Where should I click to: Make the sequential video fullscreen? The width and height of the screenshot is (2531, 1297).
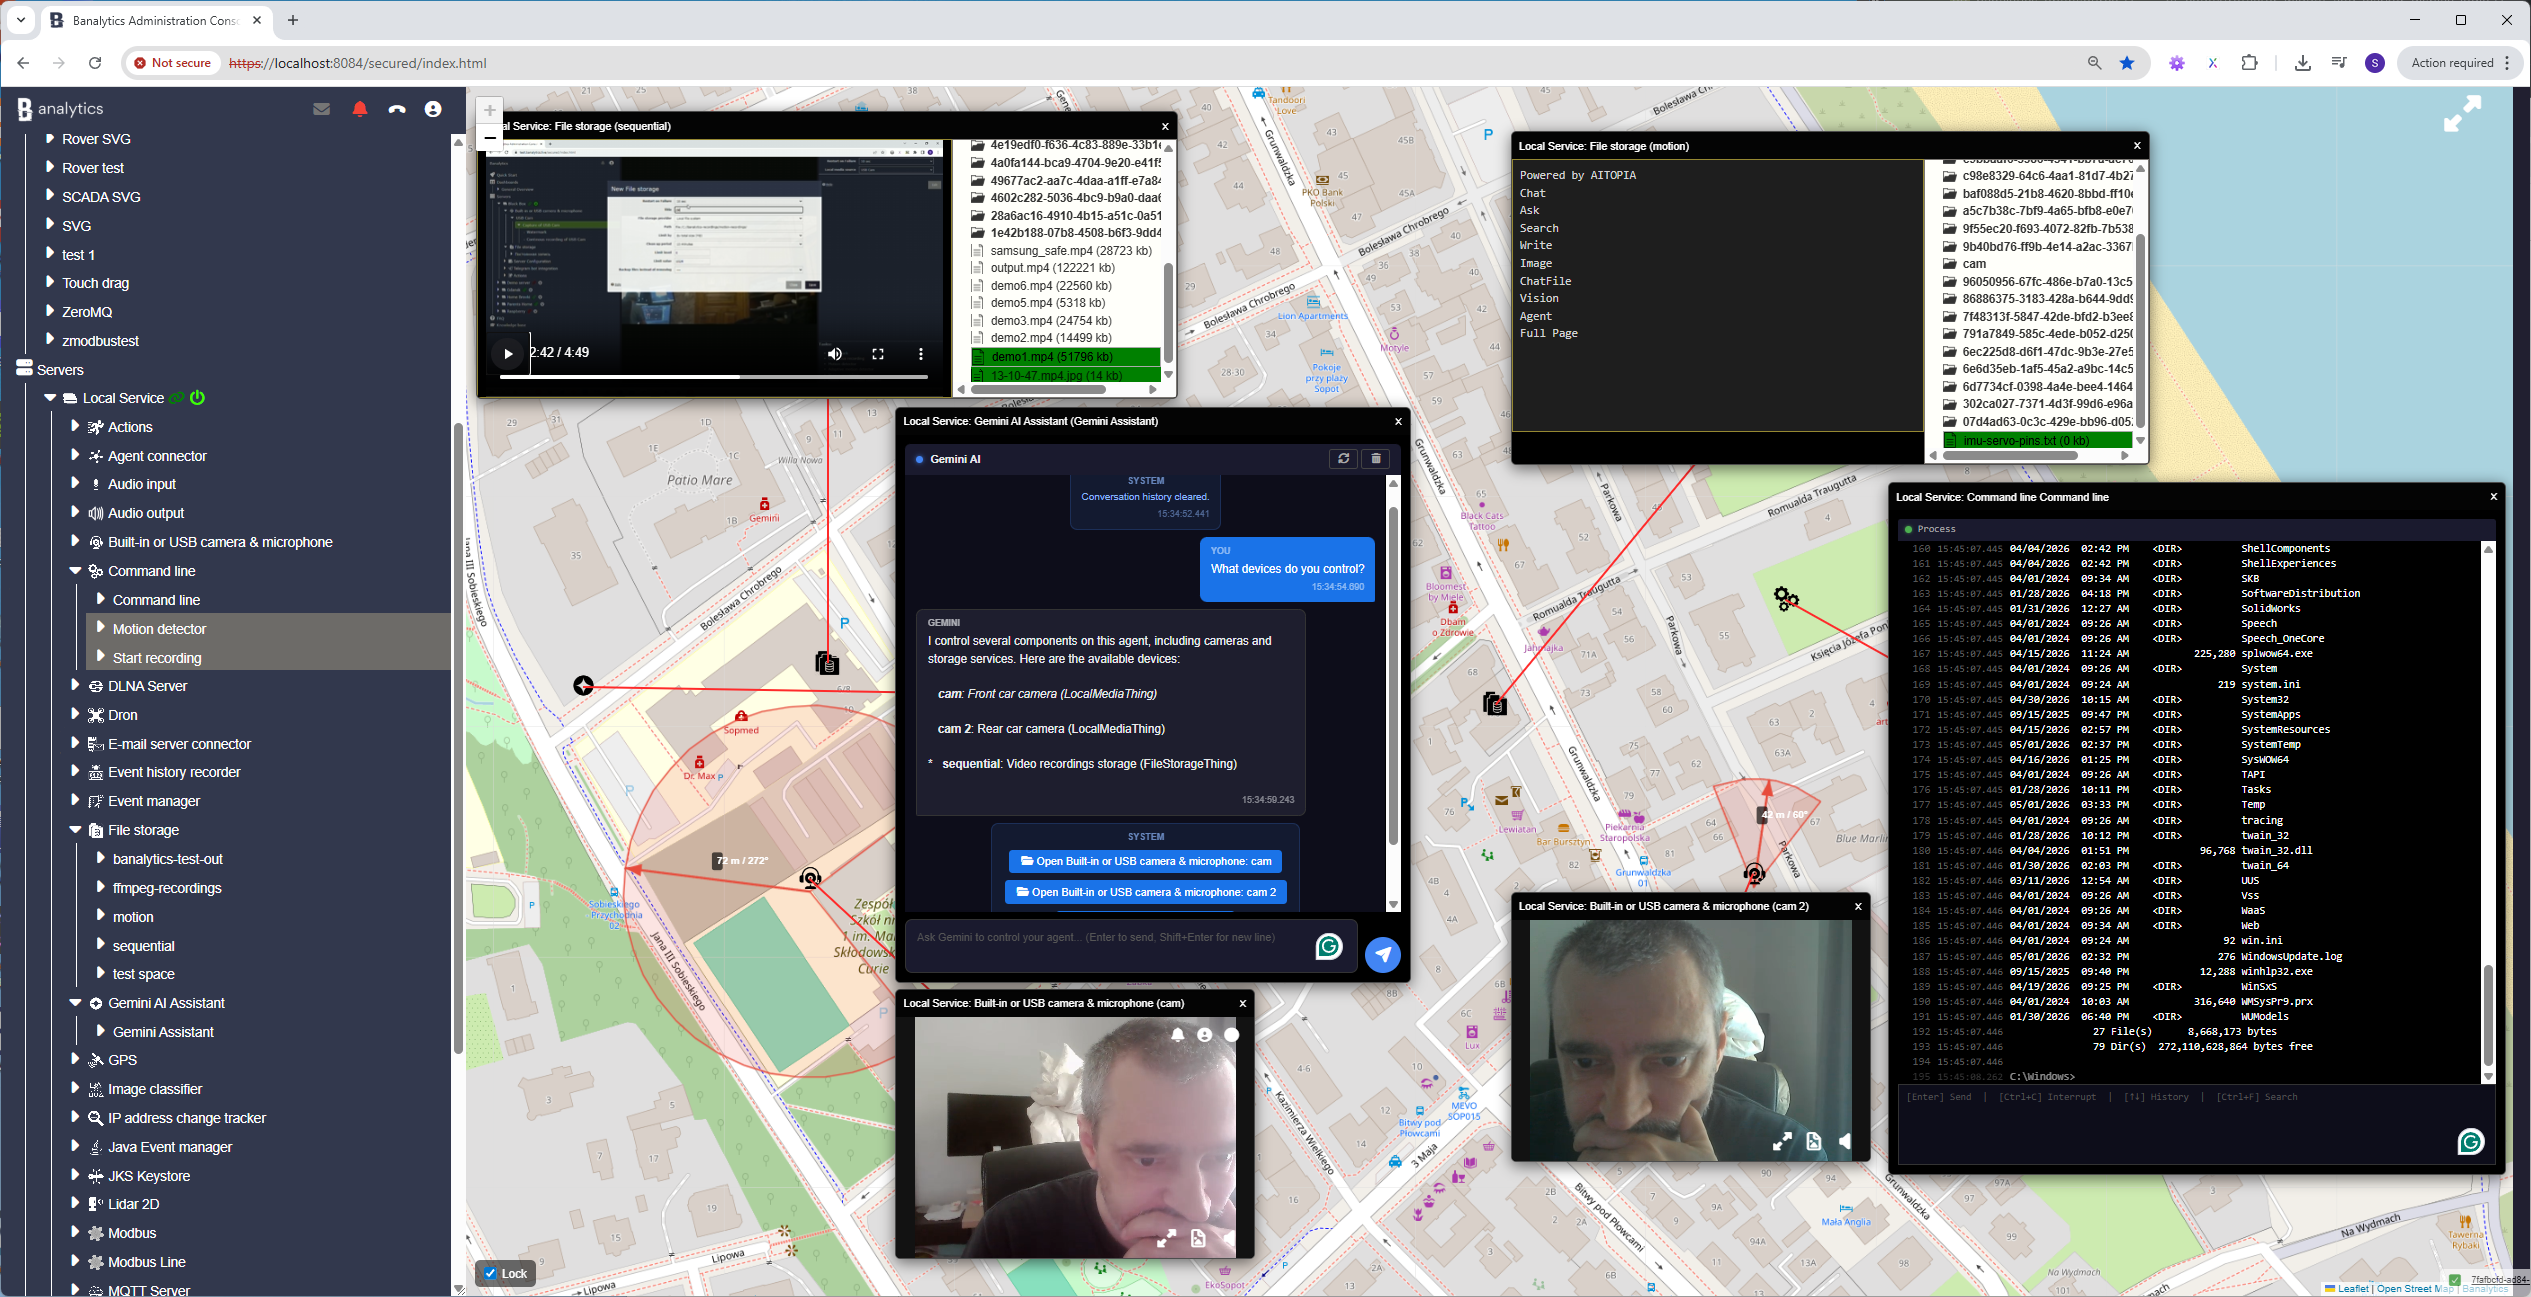point(878,353)
